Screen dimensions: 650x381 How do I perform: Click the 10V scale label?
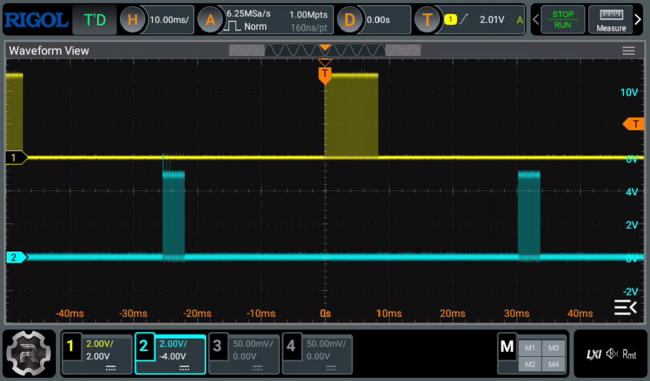[x=629, y=92]
